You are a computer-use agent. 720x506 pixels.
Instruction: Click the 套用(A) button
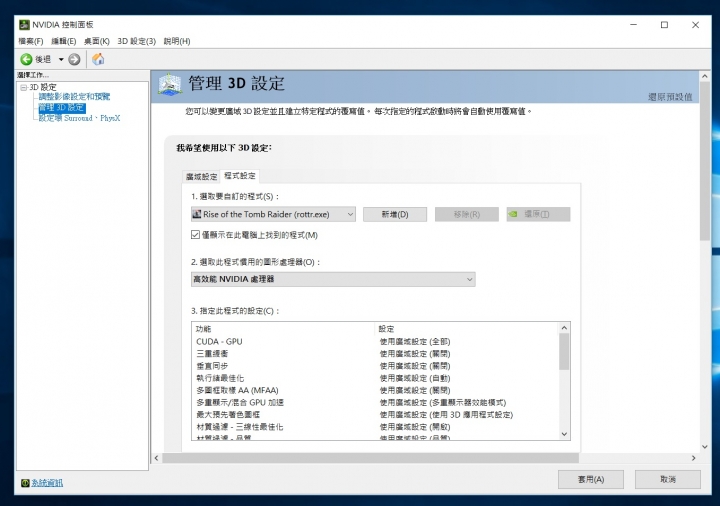[591, 479]
